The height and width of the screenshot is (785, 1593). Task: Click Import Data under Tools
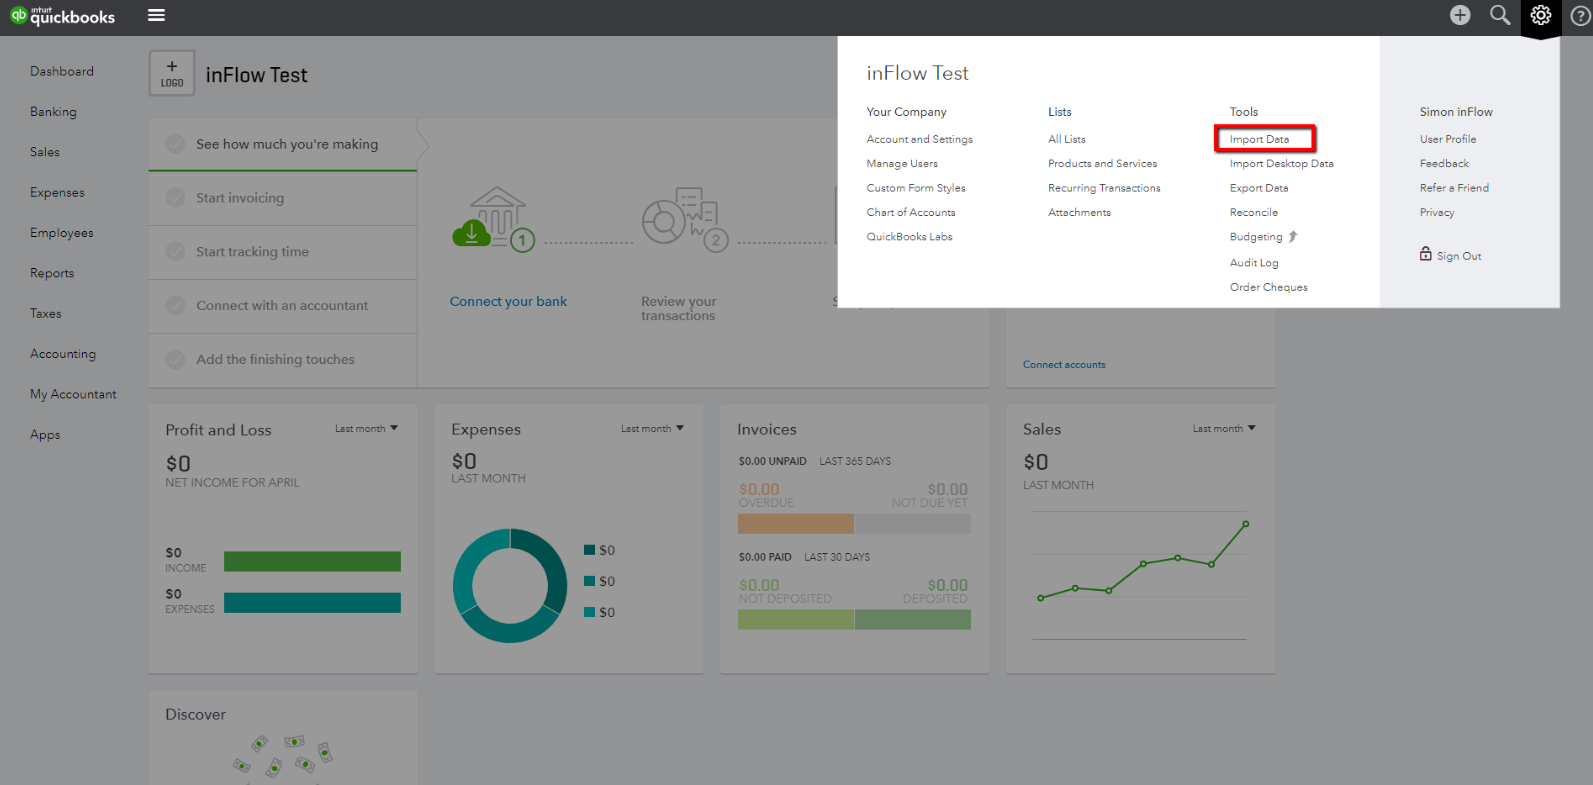click(1260, 139)
